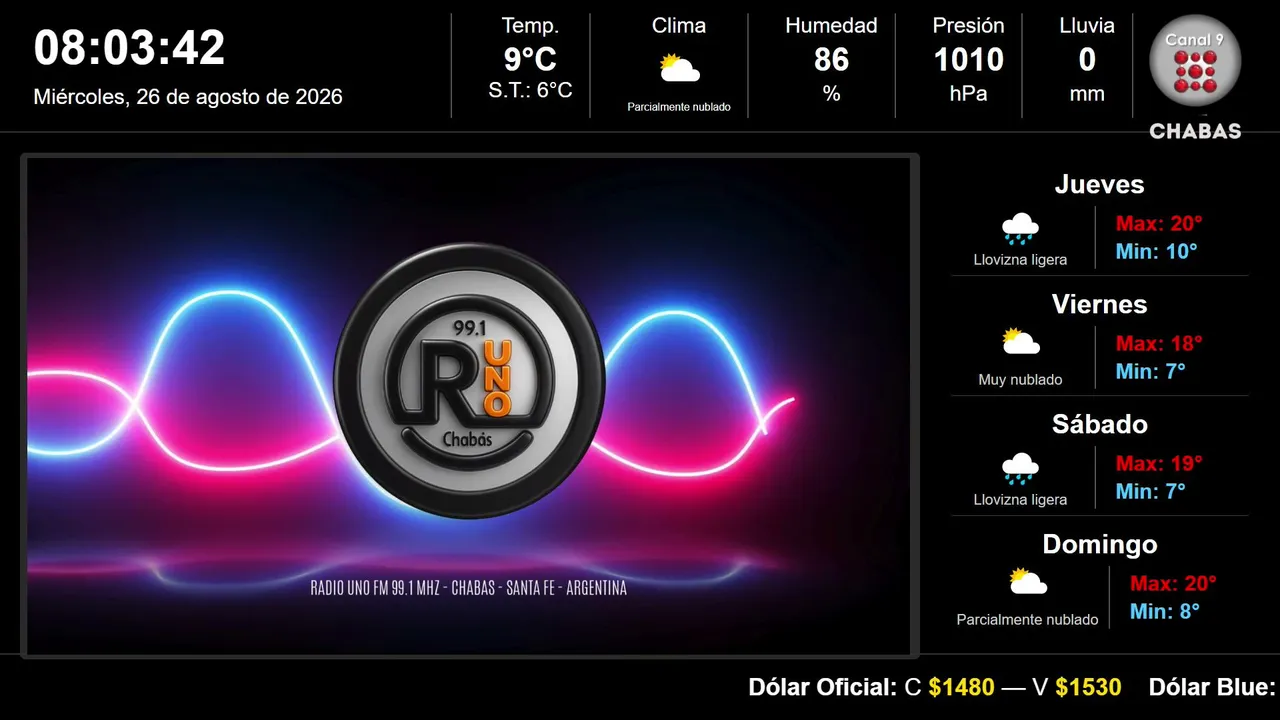Click the clock showing 08:03:42
Viewport: 1280px width, 720px height.
(130, 48)
